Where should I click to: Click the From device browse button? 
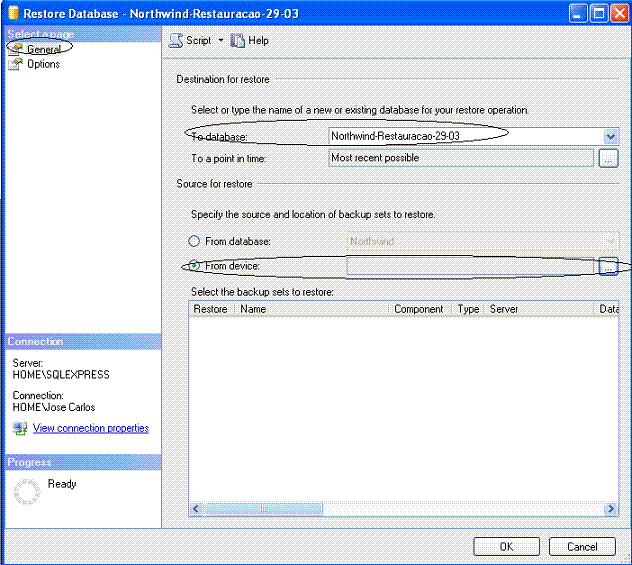(x=608, y=266)
